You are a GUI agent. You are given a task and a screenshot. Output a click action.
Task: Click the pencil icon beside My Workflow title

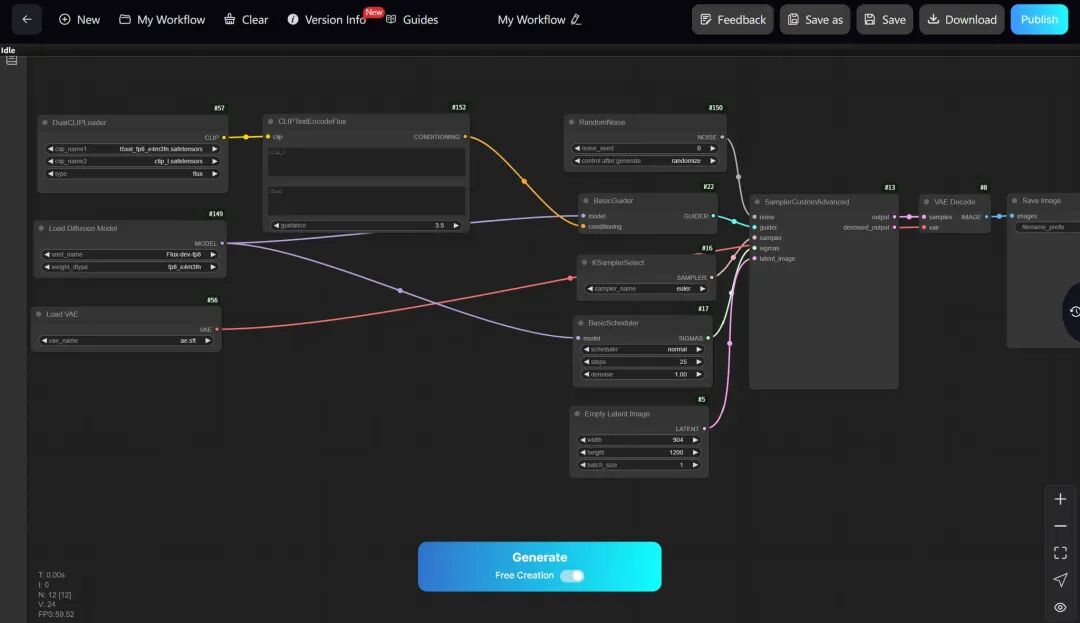576,19
